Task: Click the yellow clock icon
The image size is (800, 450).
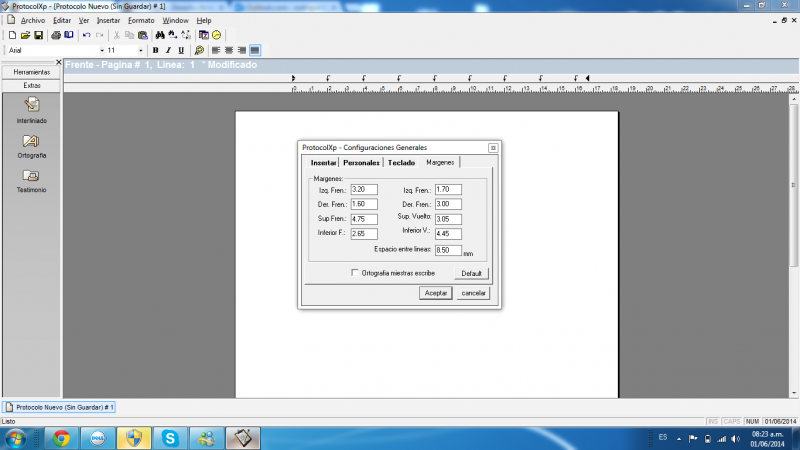Action: tap(217, 35)
